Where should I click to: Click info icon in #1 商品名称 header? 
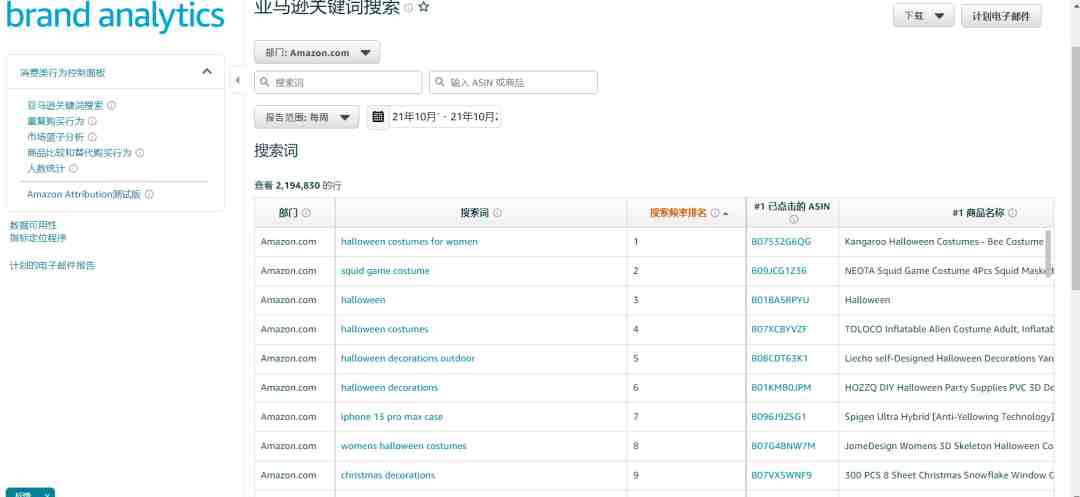pyautogui.click(x=1012, y=213)
